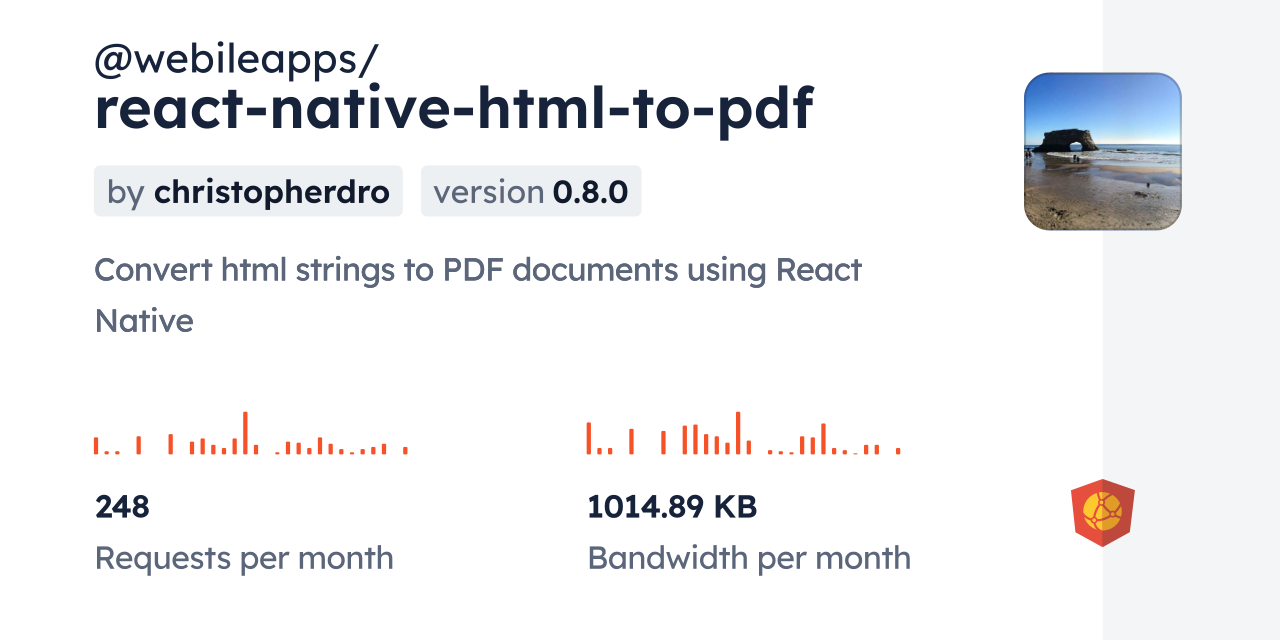This screenshot has height=640, width=1280.
Task: Click the tallest bar in bandwidth chart
Action: 738,433
